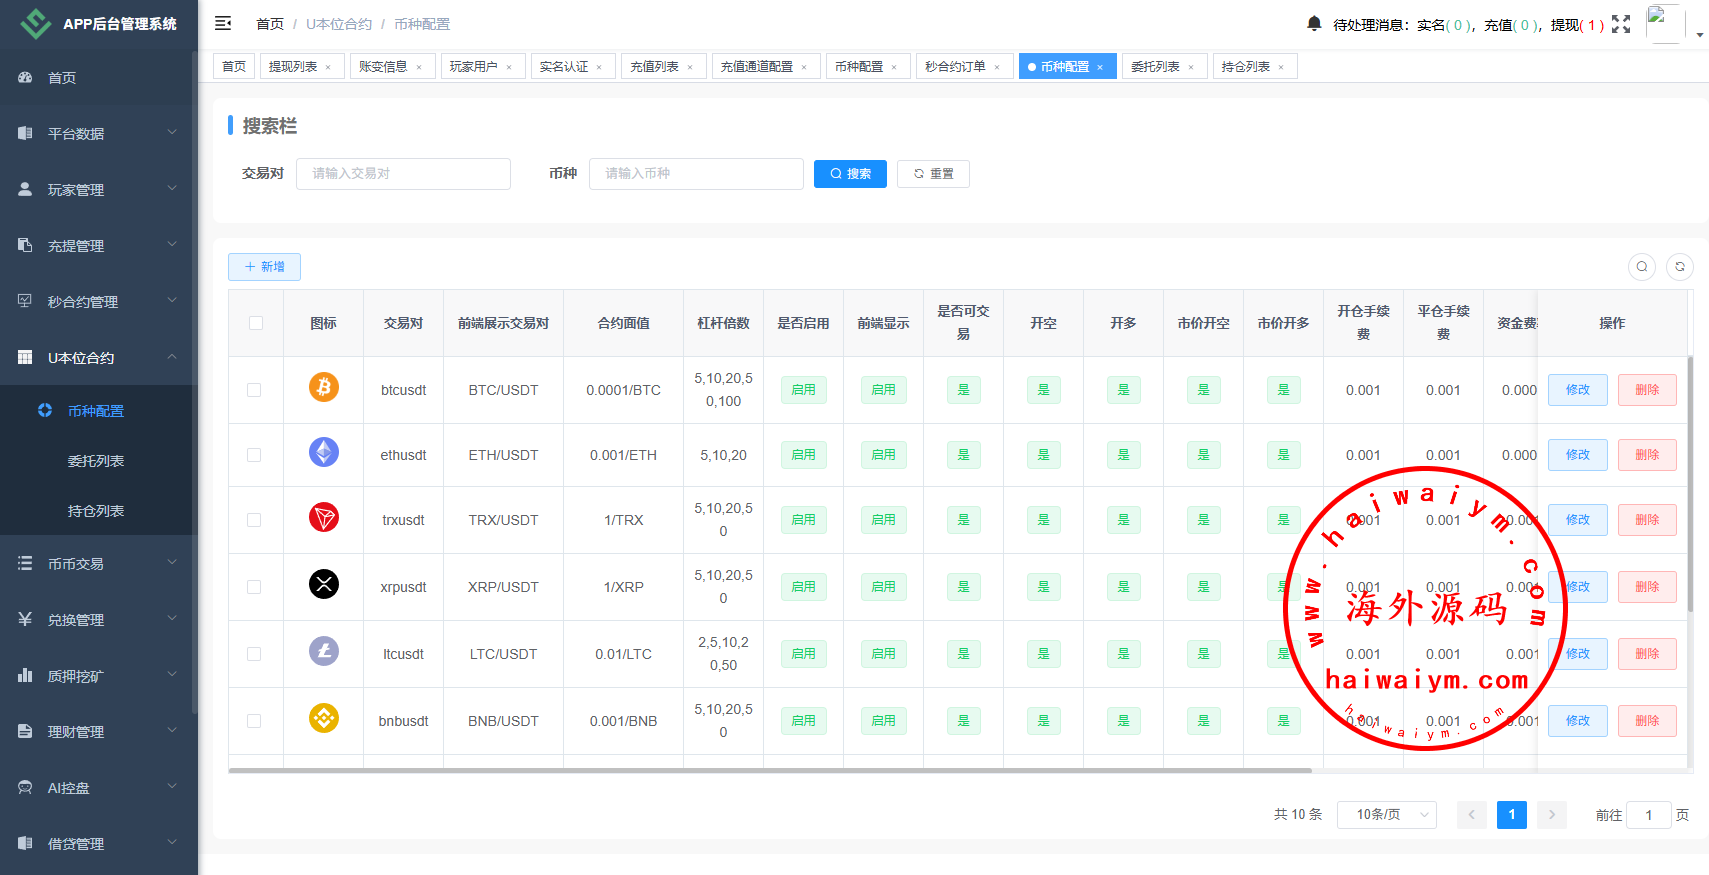
Task: Click the blue 搜索 button
Action: coord(850,174)
